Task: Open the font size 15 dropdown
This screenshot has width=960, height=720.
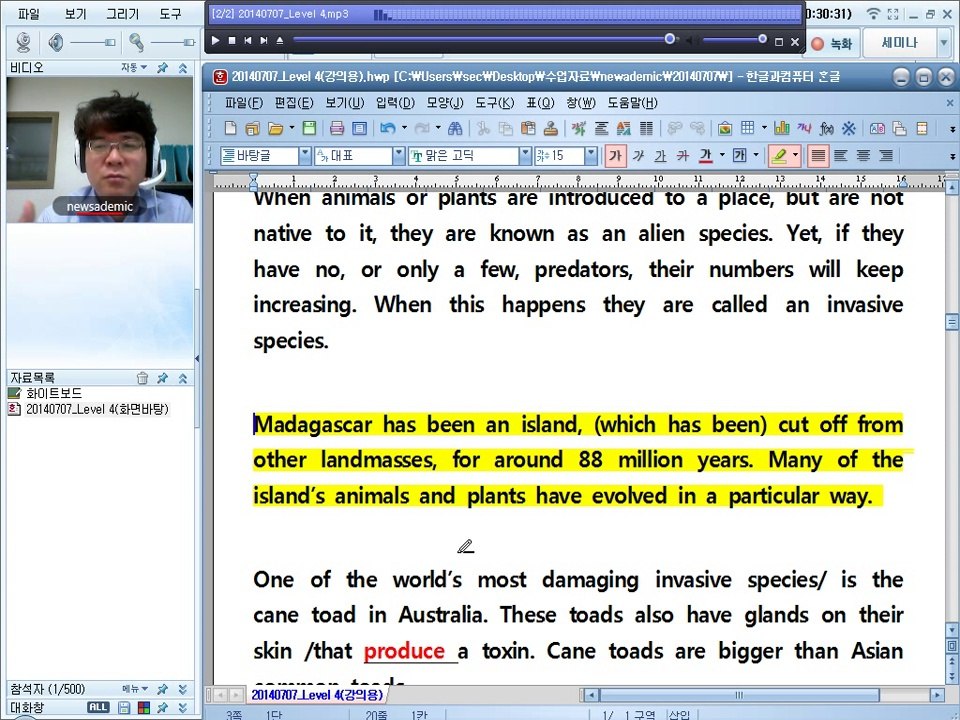Action: click(591, 156)
